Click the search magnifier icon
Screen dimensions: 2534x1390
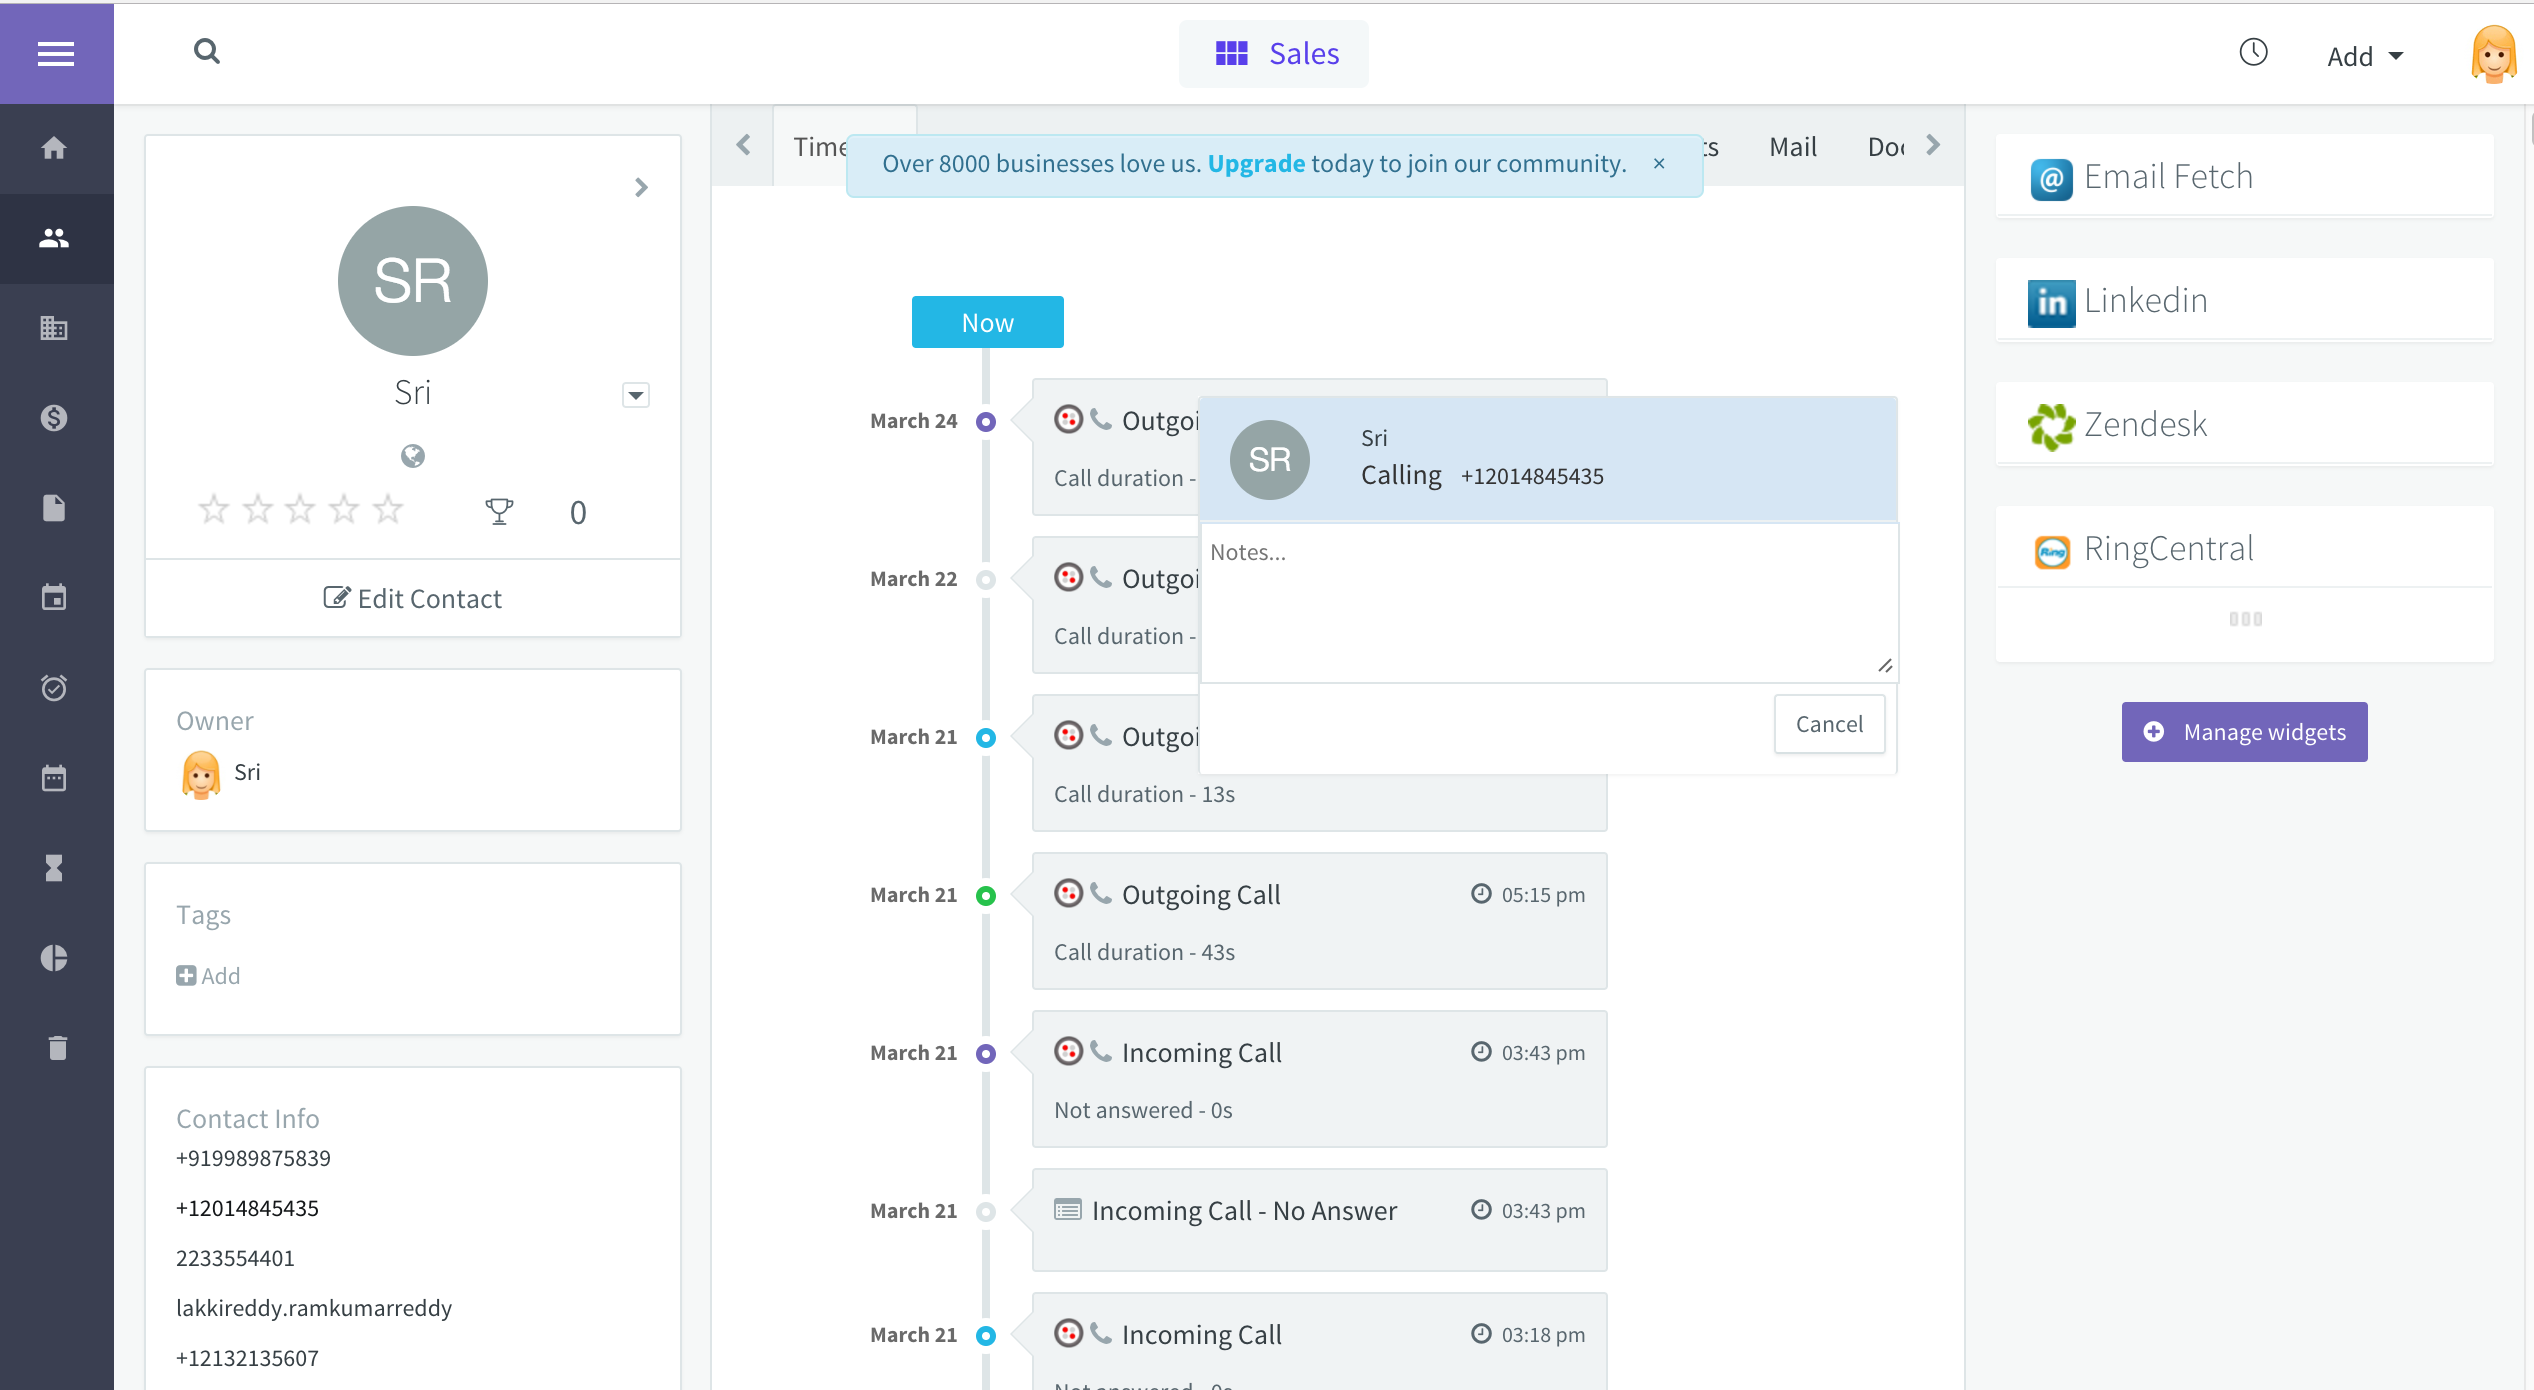point(207,51)
